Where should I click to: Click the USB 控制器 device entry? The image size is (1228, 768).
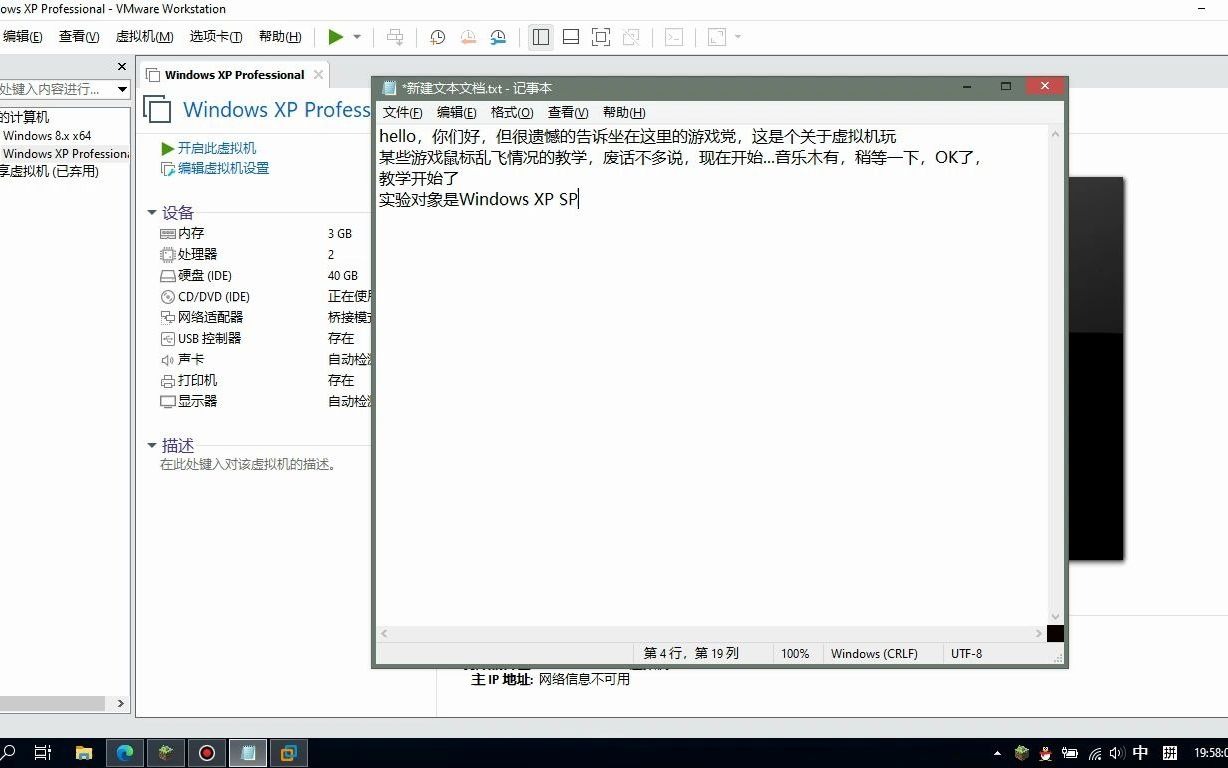tap(201, 338)
